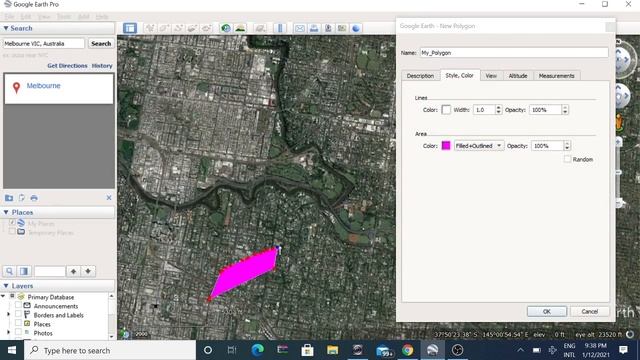This screenshot has height=360, width=640.
Task: Switch to the Measurements tab
Action: tap(556, 76)
